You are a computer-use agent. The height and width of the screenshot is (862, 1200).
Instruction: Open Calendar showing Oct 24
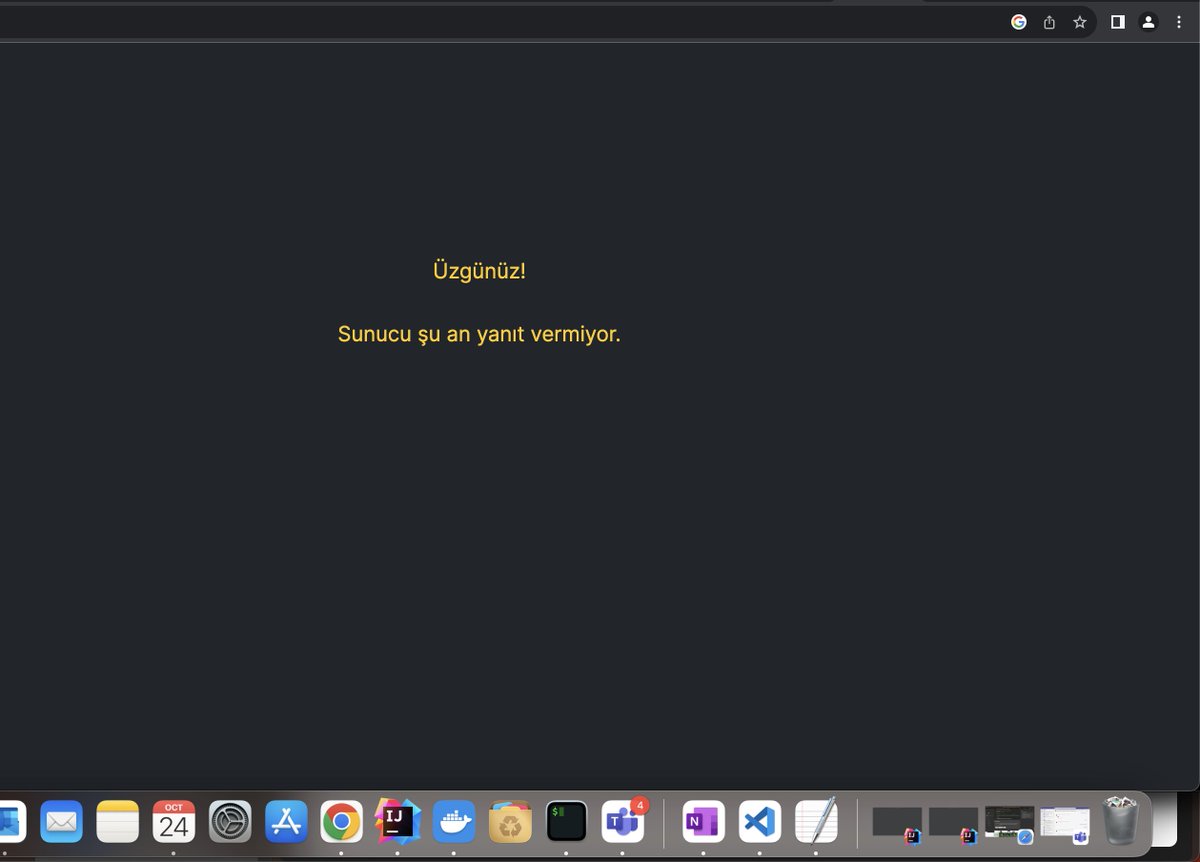click(173, 822)
